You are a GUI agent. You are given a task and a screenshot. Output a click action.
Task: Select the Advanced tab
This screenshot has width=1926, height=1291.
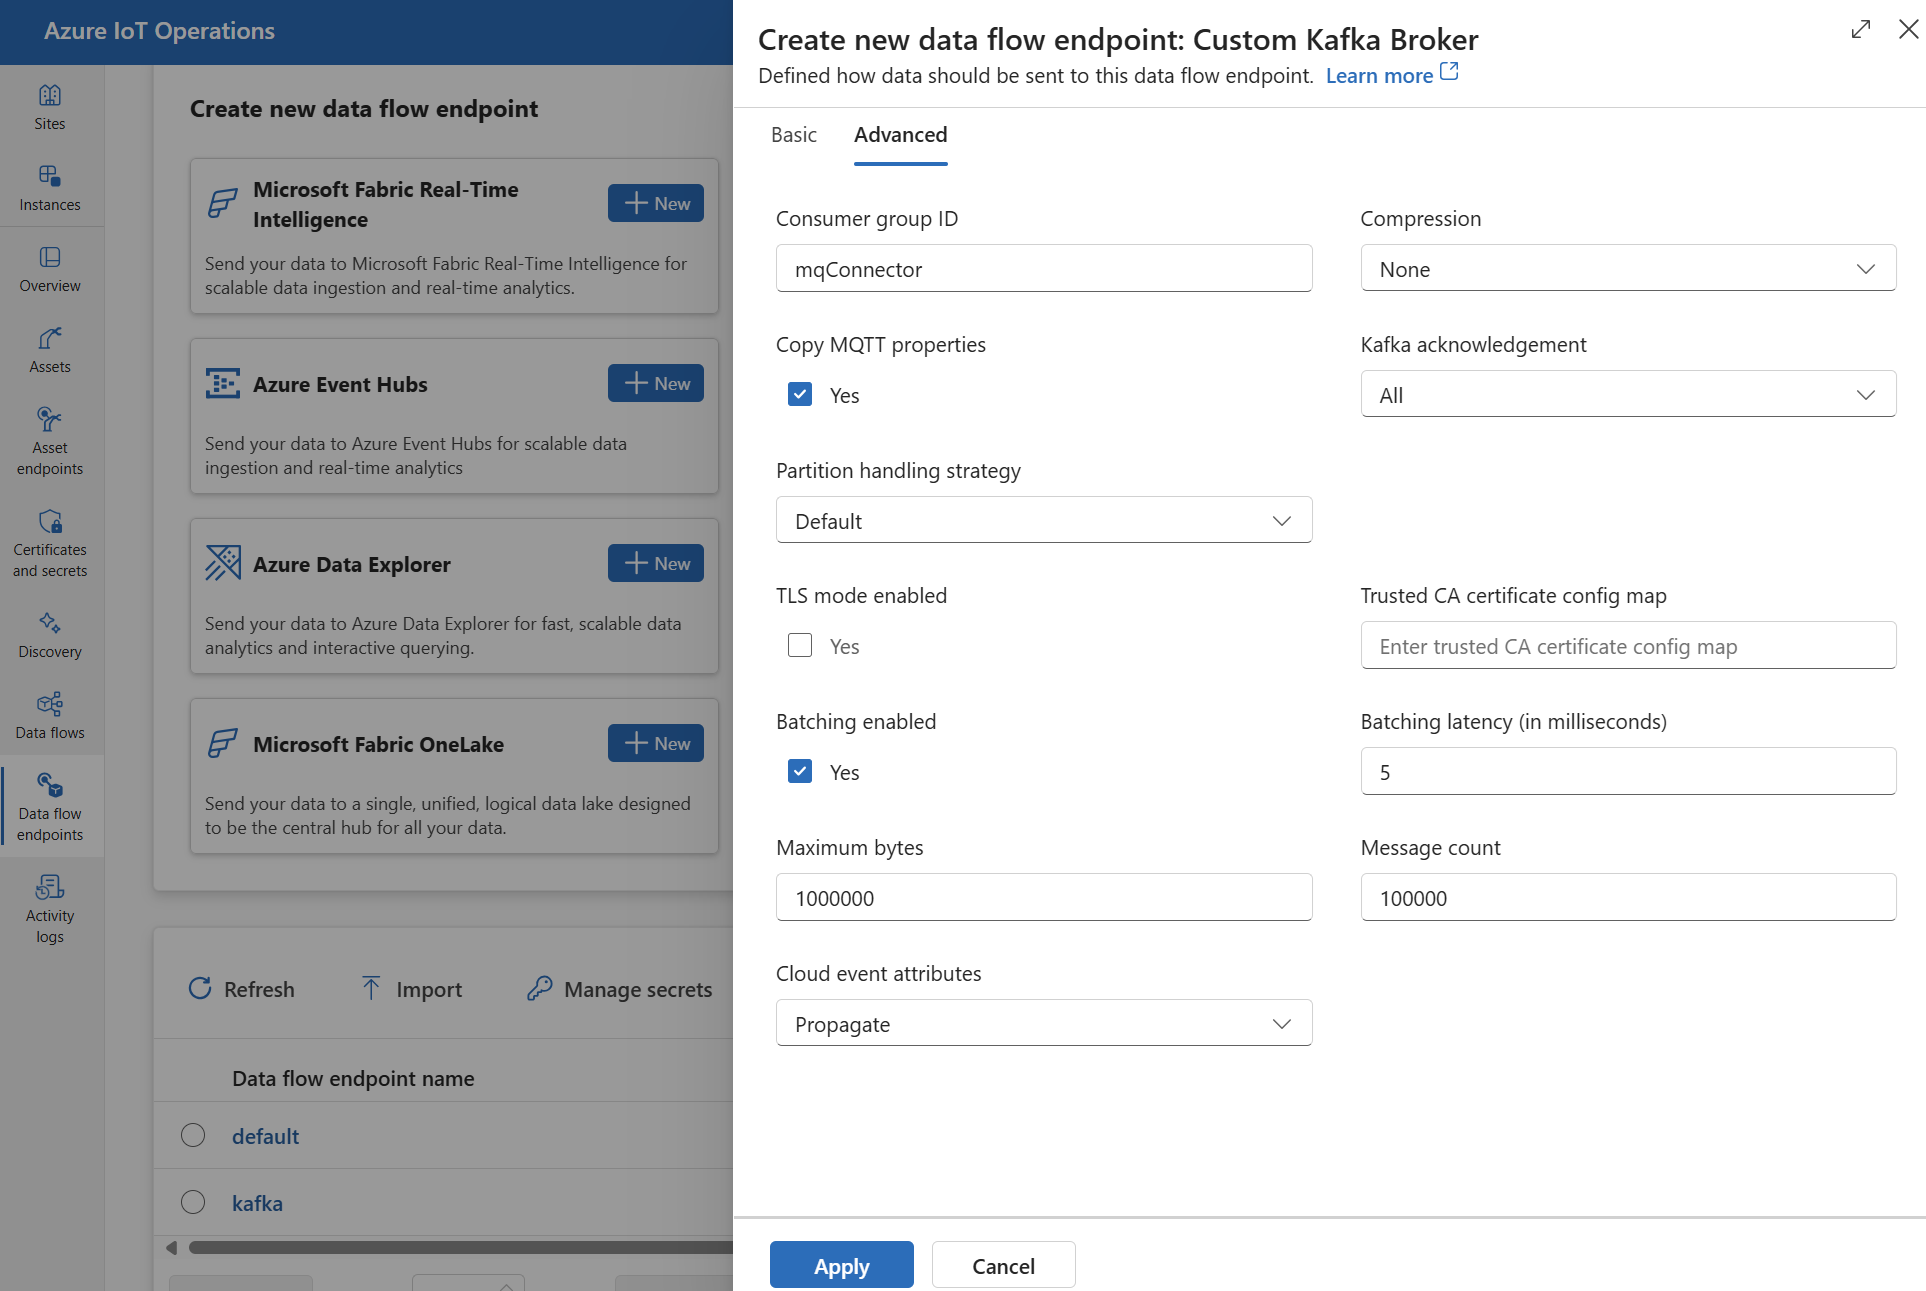(x=899, y=134)
